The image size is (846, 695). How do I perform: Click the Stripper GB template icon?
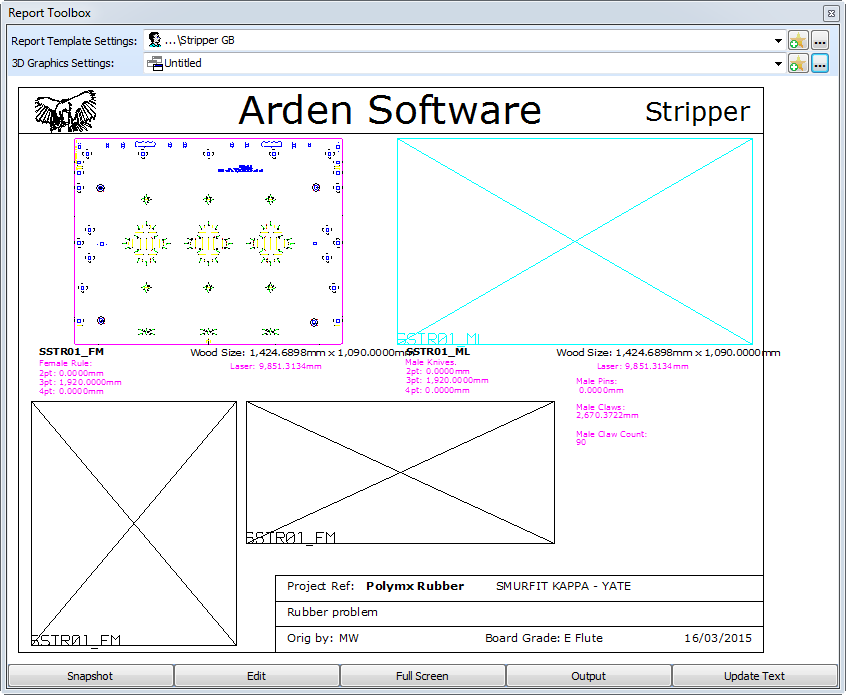coord(155,41)
